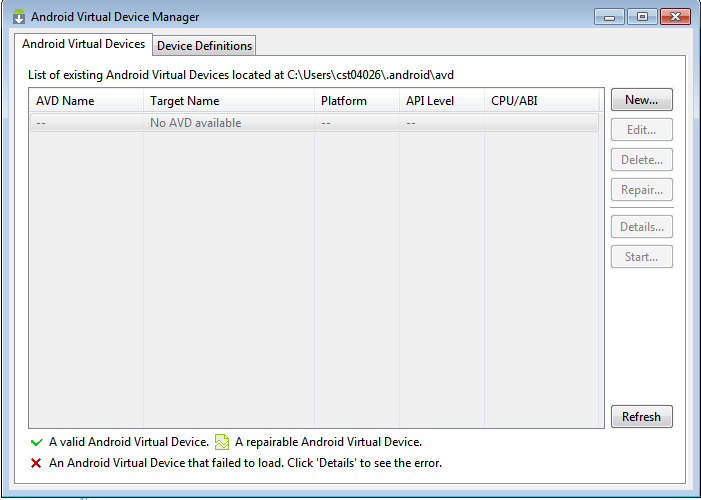
Task: Click the Edit... button
Action: click(642, 130)
